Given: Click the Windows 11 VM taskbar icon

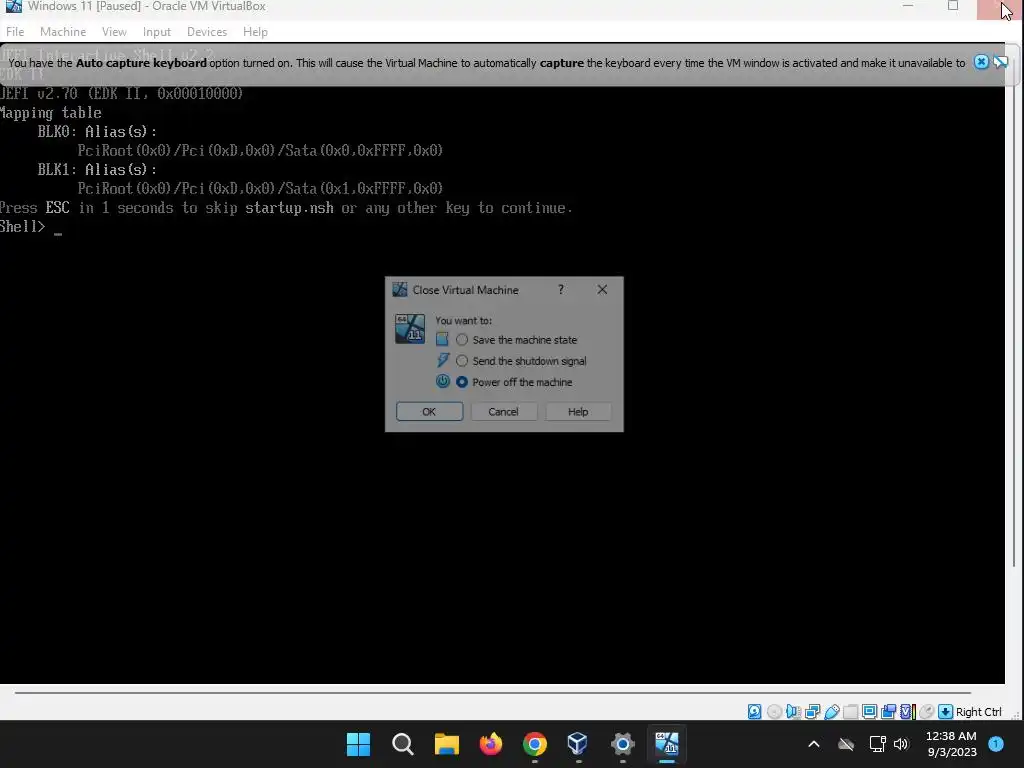Looking at the screenshot, I should click(x=667, y=744).
